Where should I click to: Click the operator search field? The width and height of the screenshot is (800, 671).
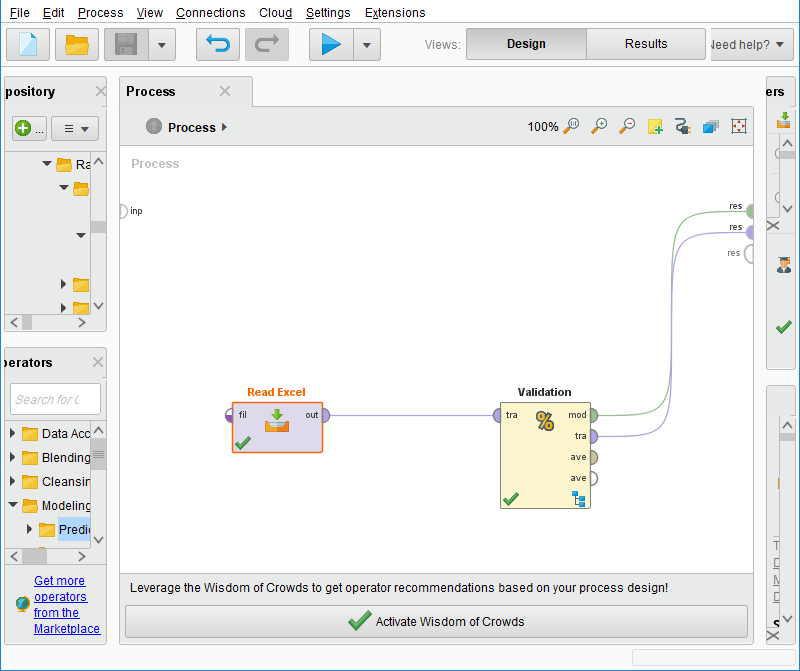55,399
